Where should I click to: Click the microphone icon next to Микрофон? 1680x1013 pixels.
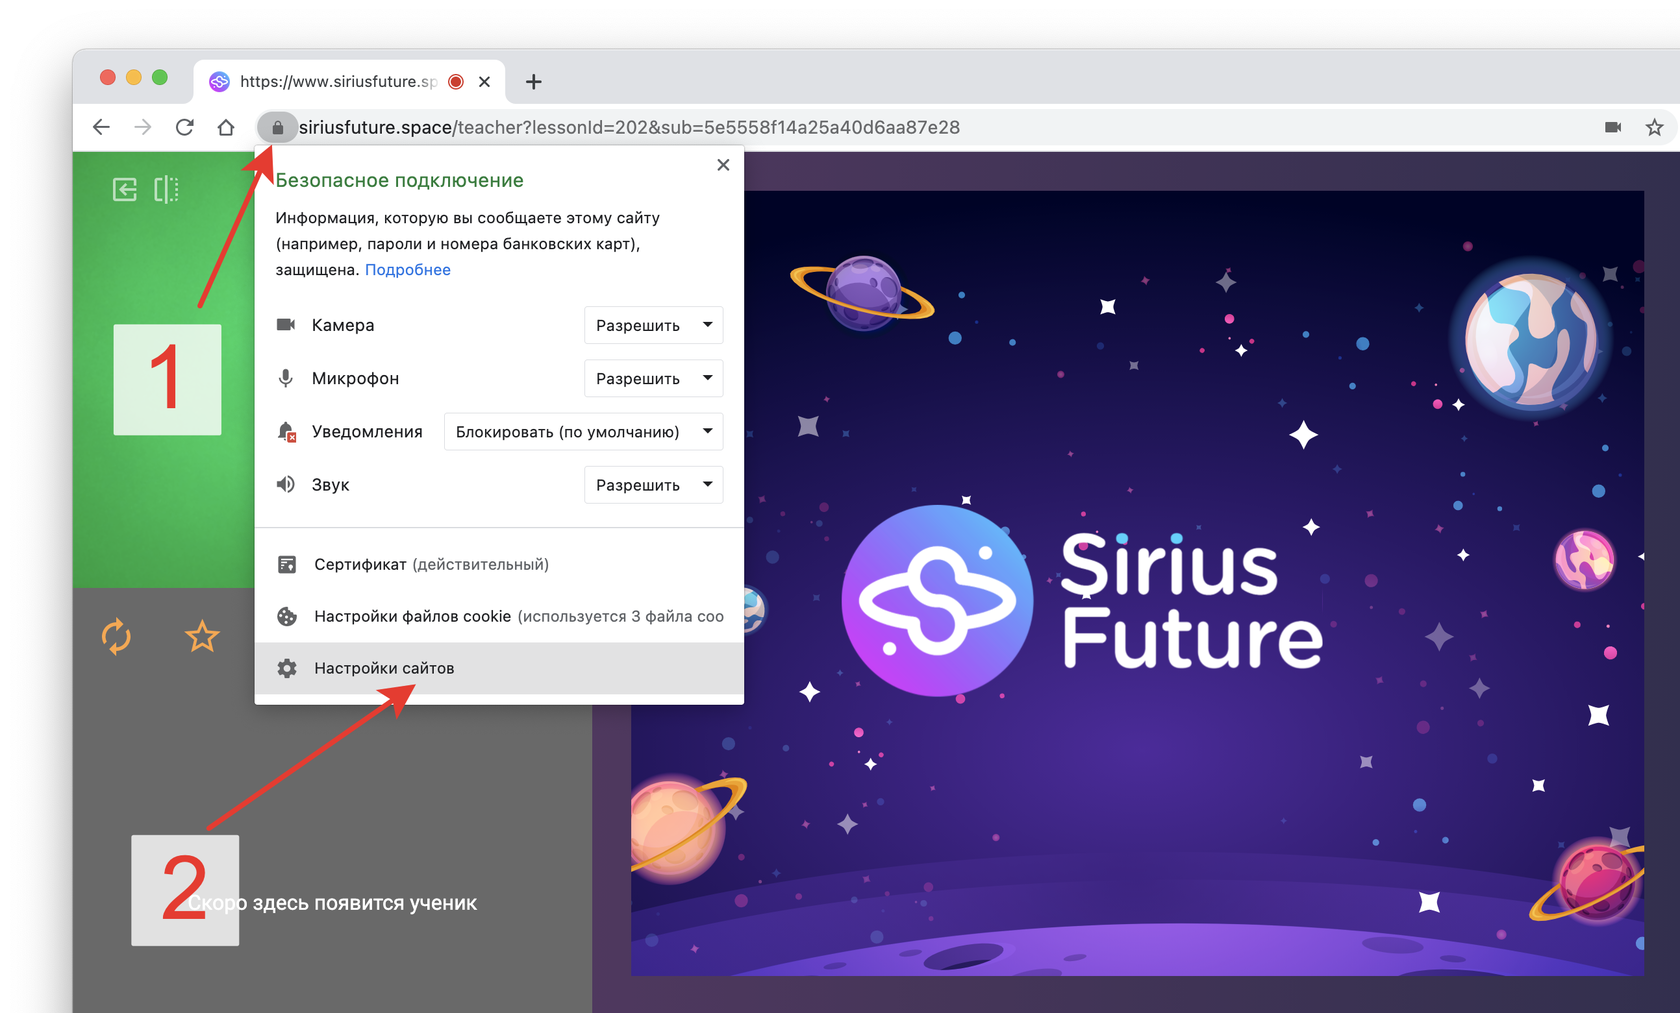coord(286,378)
